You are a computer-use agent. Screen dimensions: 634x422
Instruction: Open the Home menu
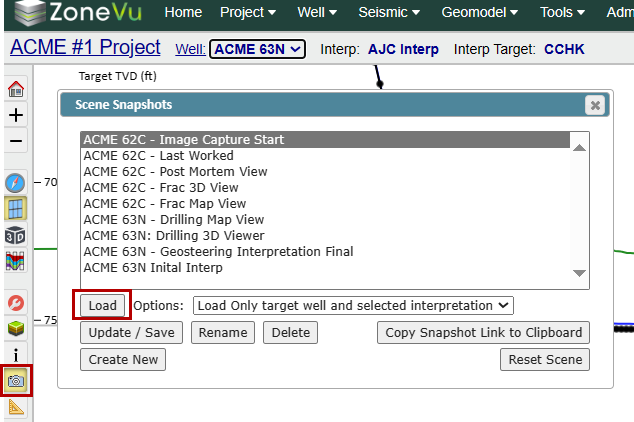point(183,13)
